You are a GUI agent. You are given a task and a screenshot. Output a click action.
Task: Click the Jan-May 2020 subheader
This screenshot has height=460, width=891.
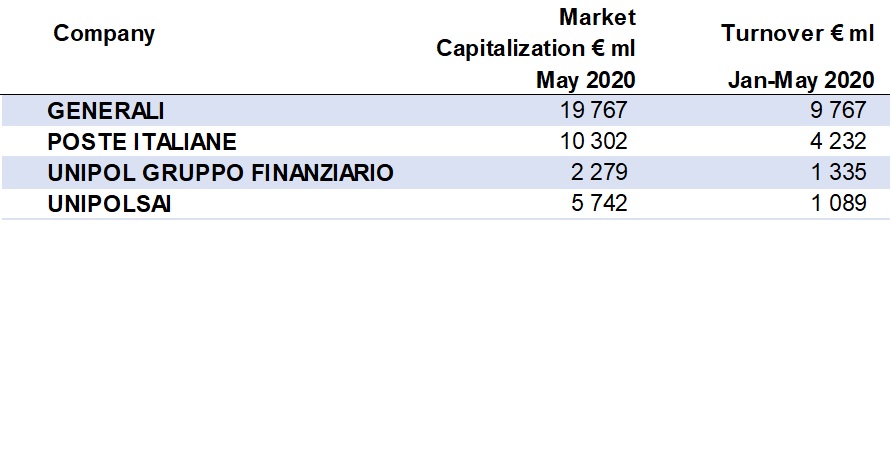pos(800,80)
